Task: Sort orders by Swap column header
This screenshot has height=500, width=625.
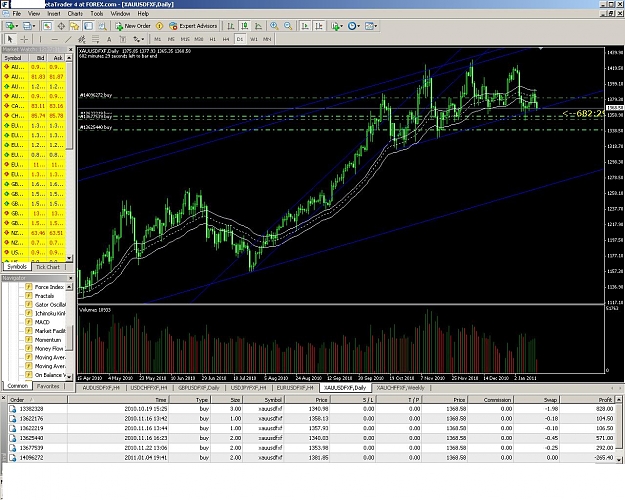Action: point(537,400)
